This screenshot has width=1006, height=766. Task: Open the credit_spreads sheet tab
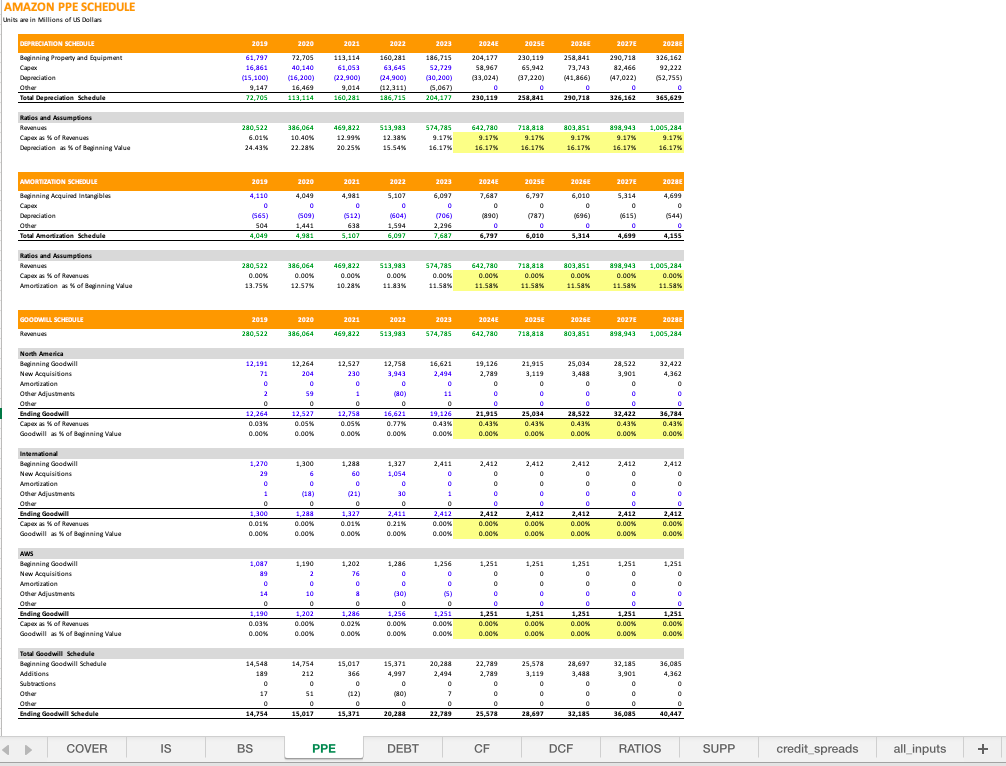pos(817,749)
